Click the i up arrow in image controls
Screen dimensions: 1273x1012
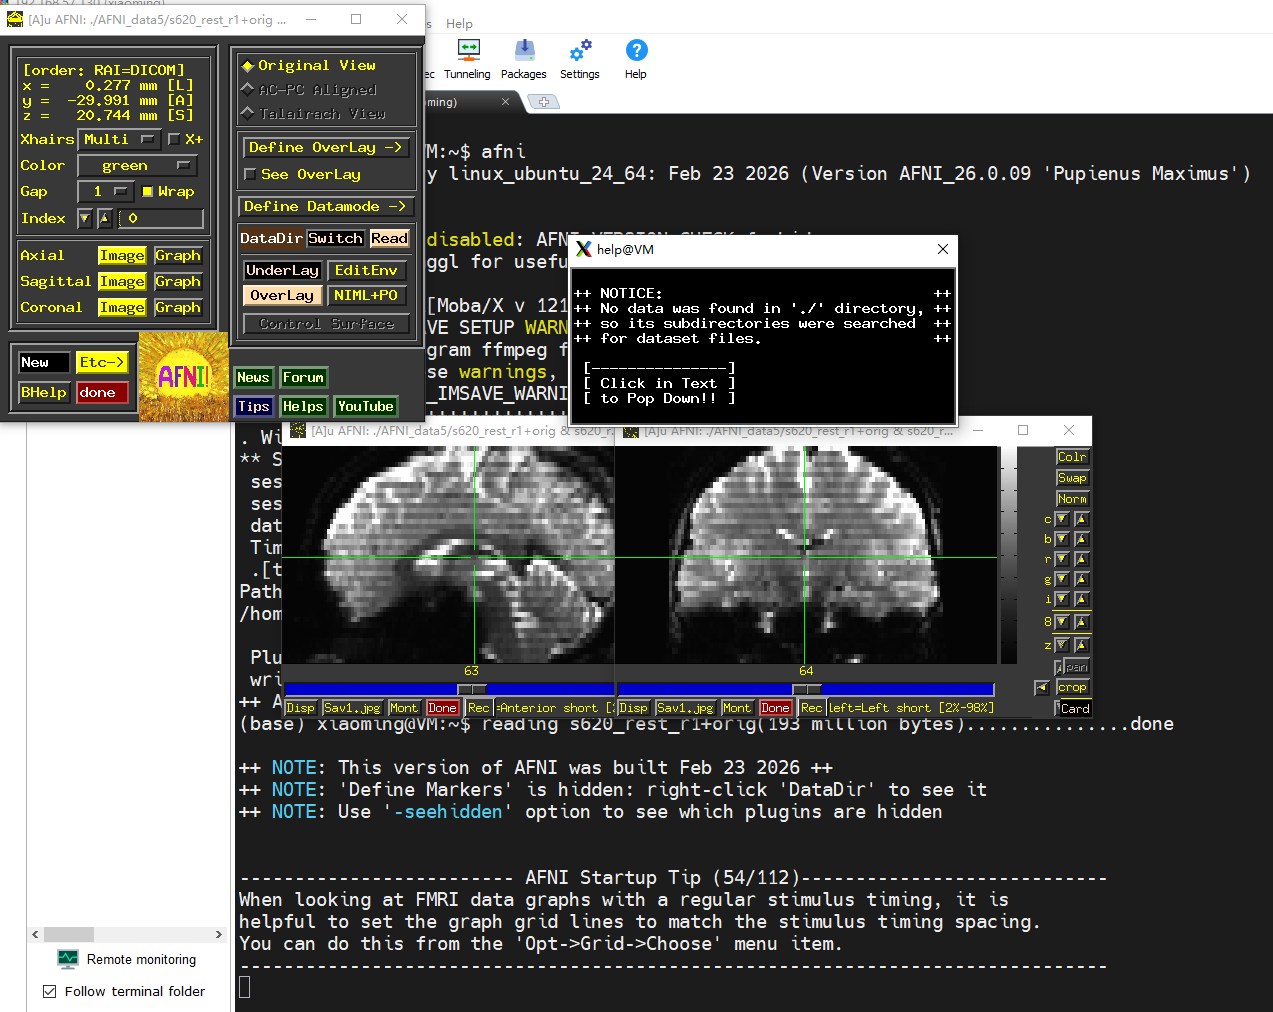pos(1081,600)
